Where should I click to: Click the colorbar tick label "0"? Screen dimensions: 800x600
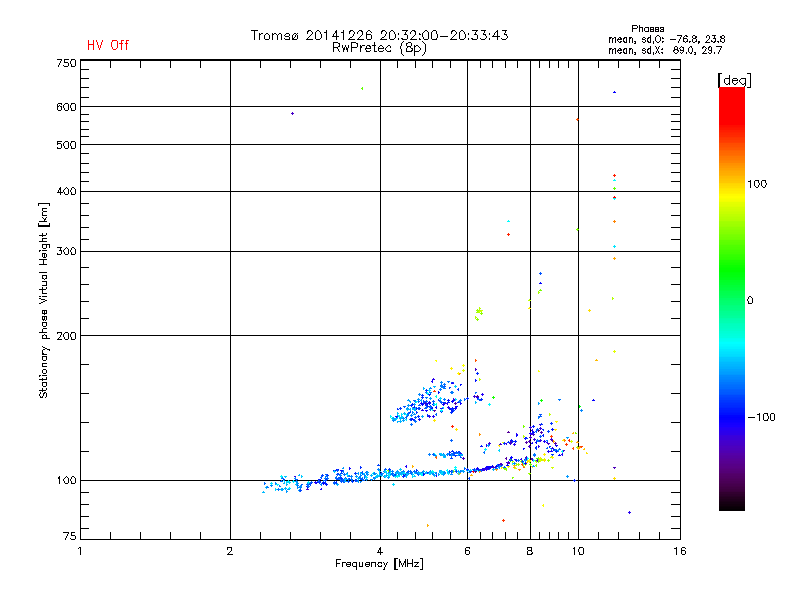[750, 301]
